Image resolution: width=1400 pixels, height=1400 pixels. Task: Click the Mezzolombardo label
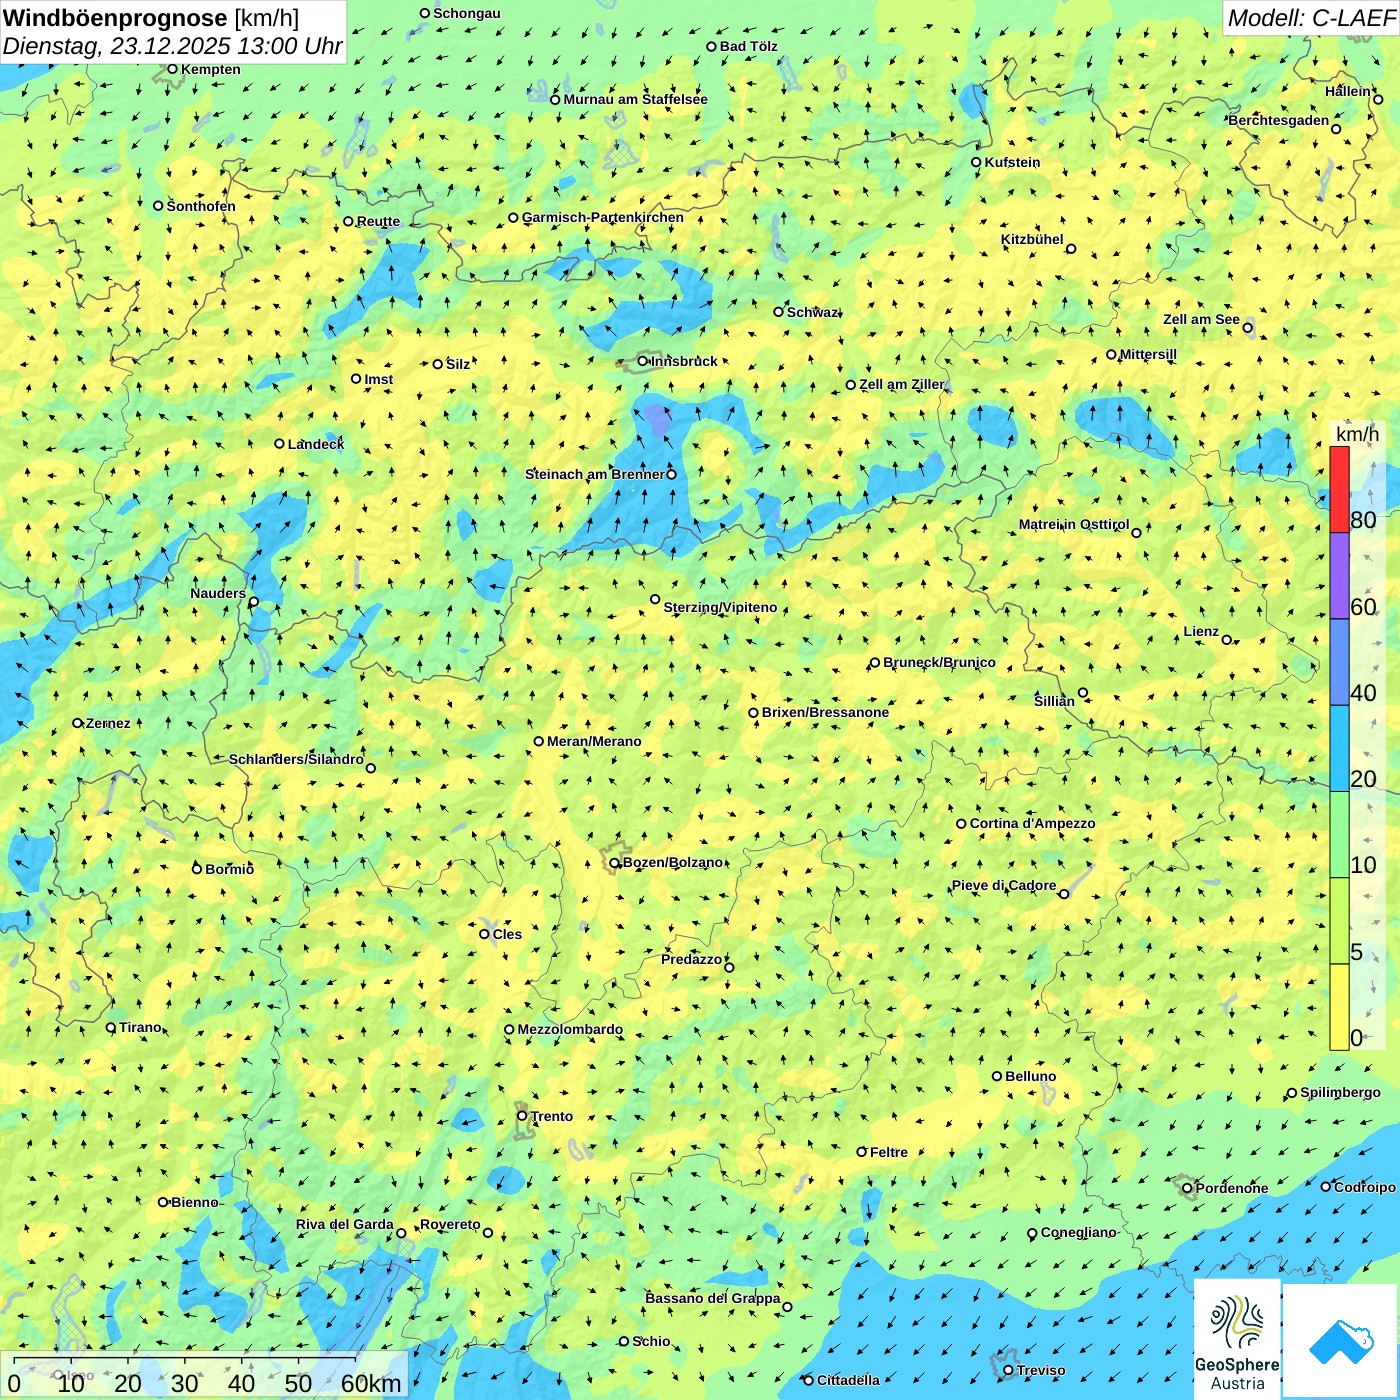[570, 1029]
